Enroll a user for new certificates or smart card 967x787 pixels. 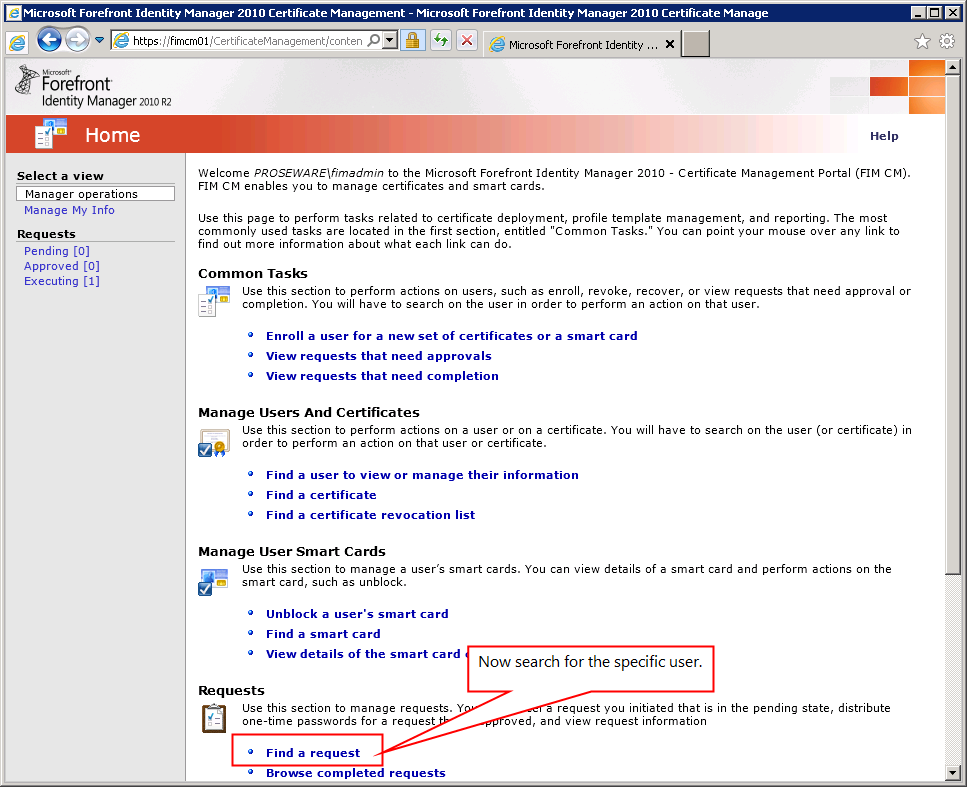click(x=451, y=336)
